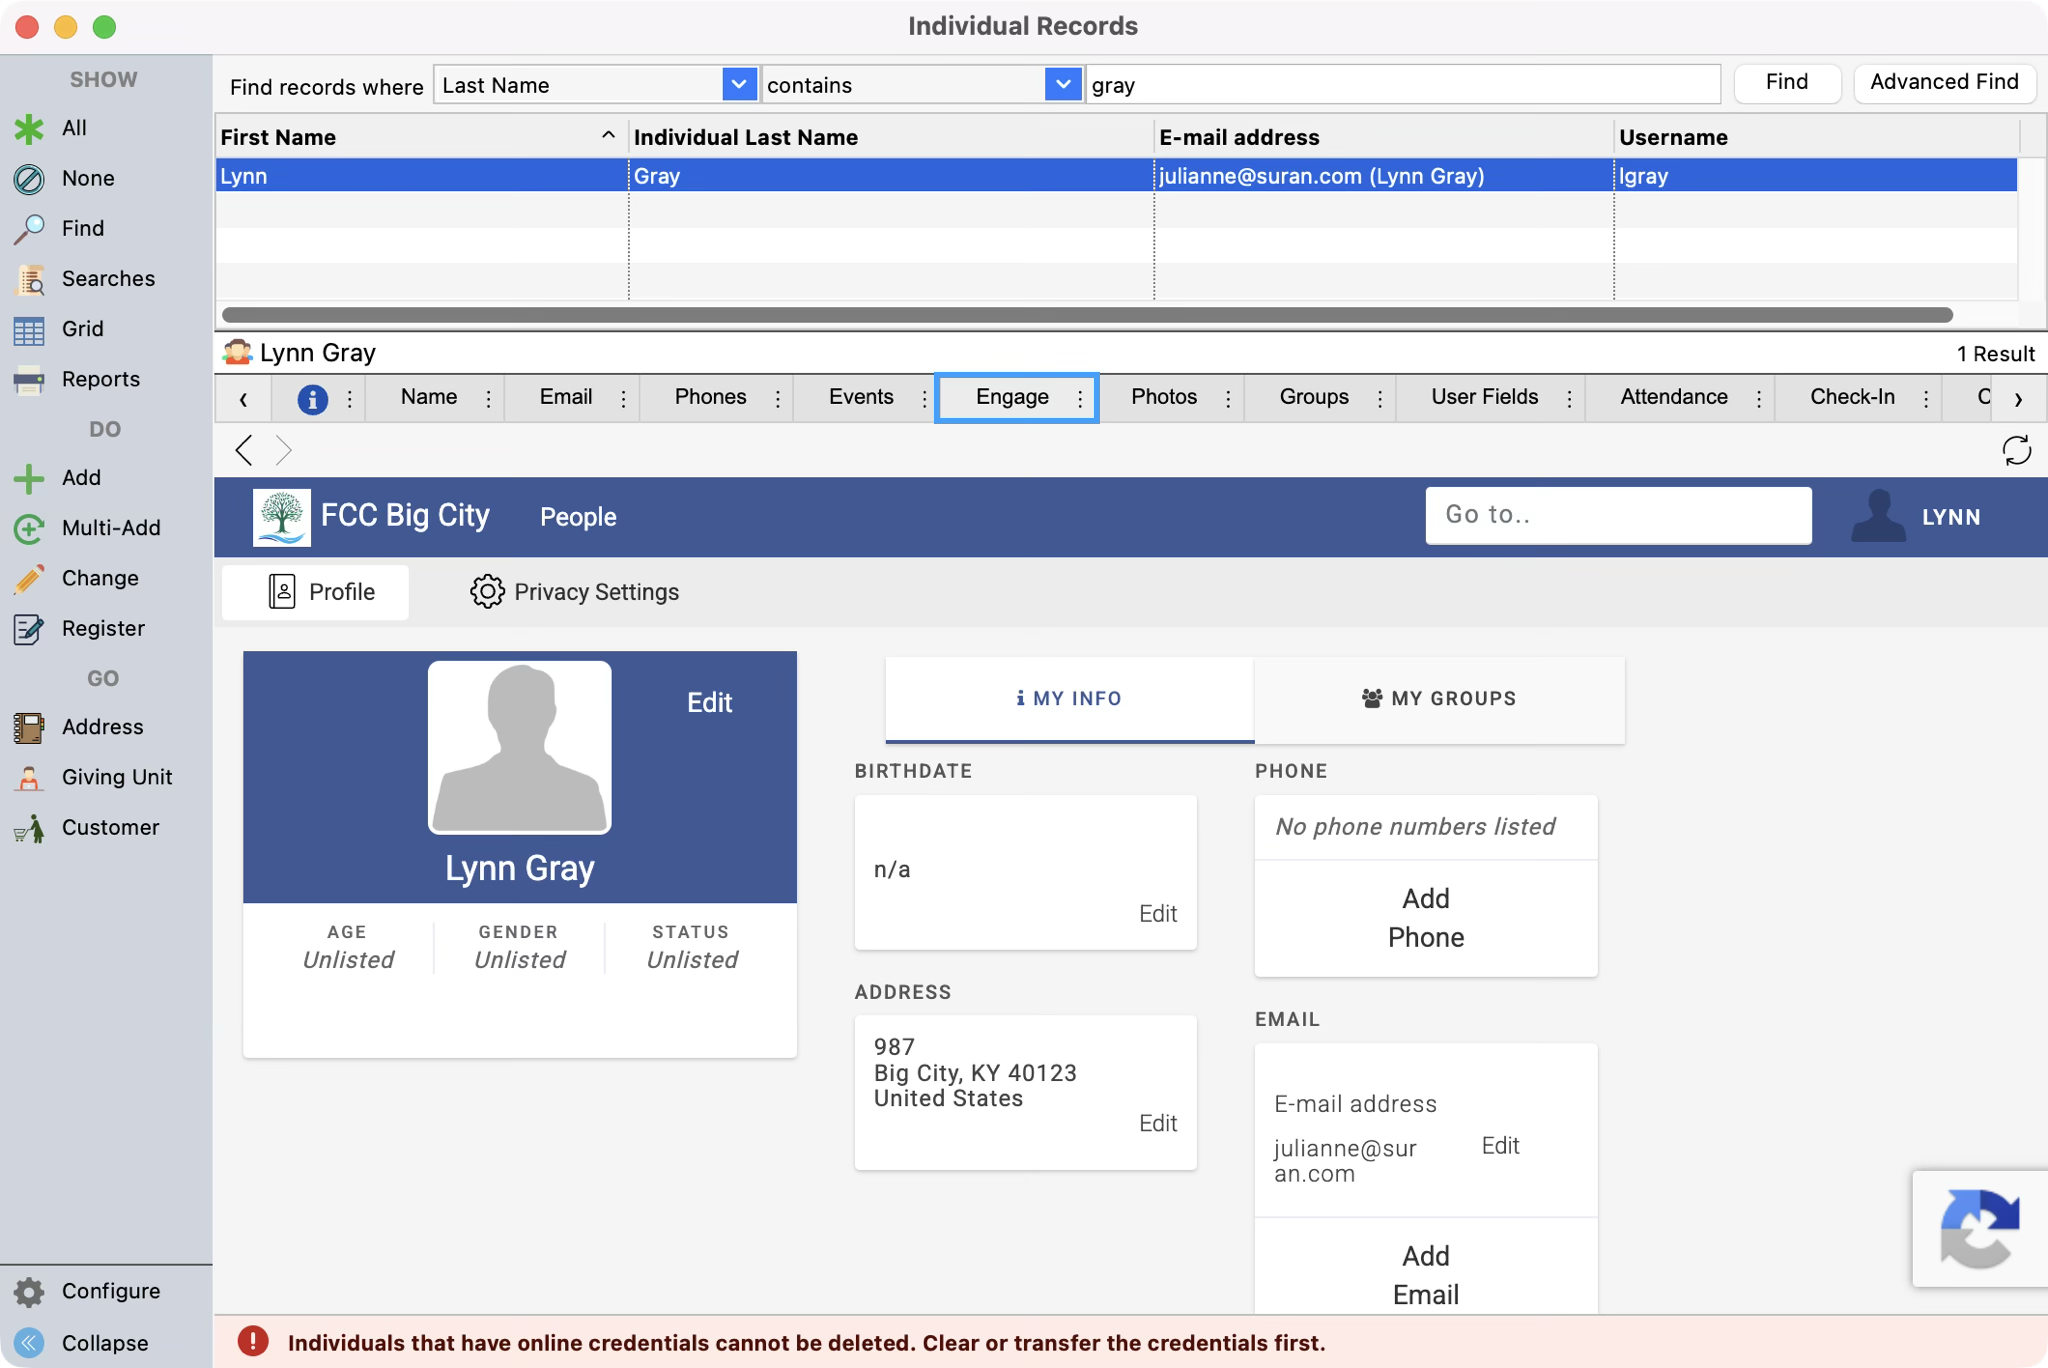The width and height of the screenshot is (2048, 1368).
Task: Click Username column header
Action: pos(1816,137)
